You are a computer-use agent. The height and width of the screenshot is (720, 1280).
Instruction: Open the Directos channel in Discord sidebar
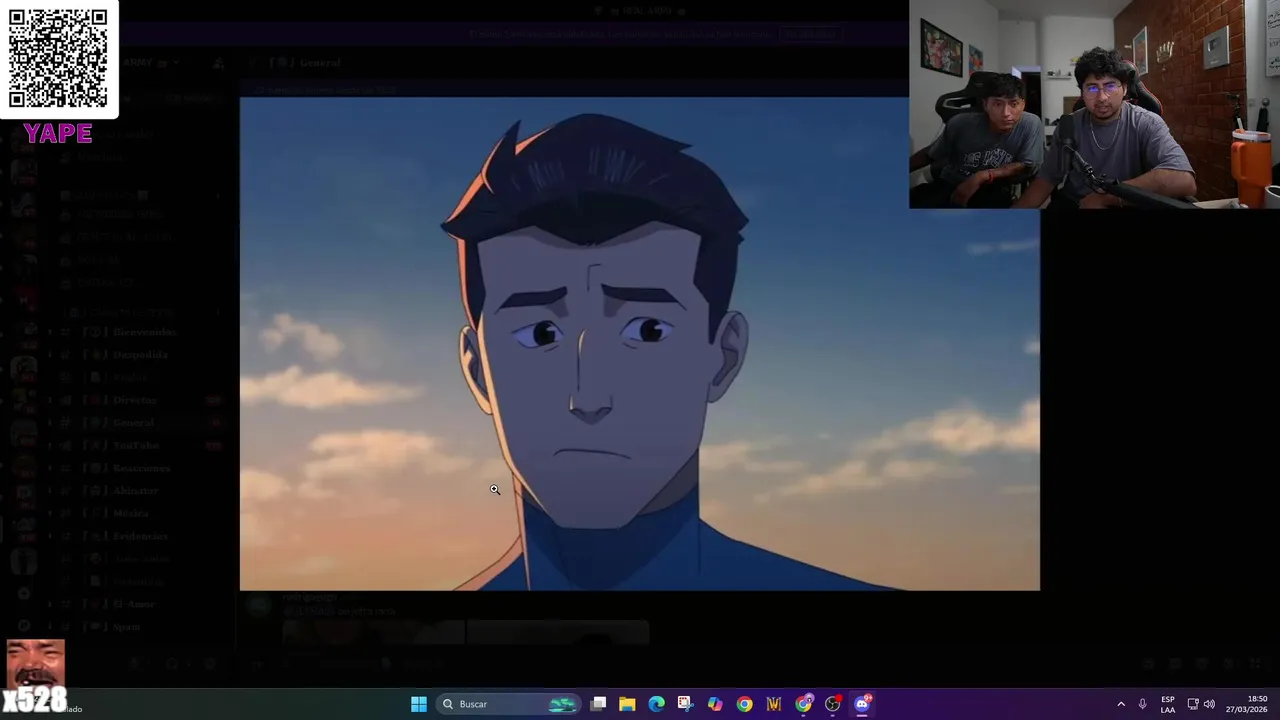[134, 400]
